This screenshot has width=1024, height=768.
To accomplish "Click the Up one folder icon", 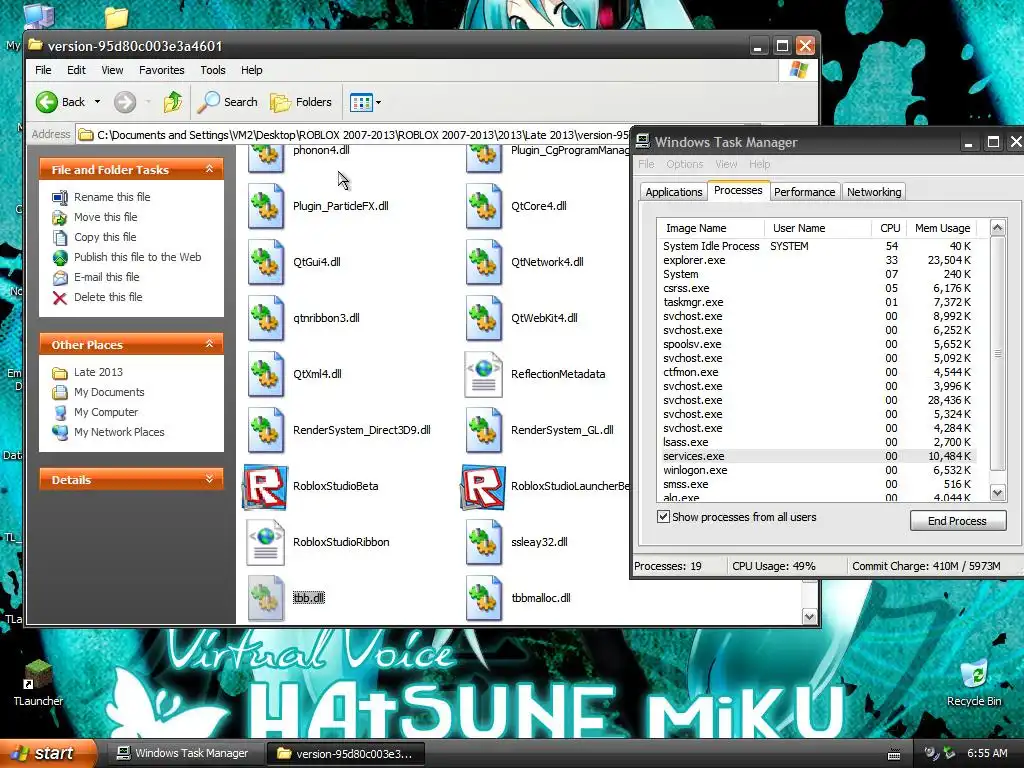I will (x=173, y=102).
